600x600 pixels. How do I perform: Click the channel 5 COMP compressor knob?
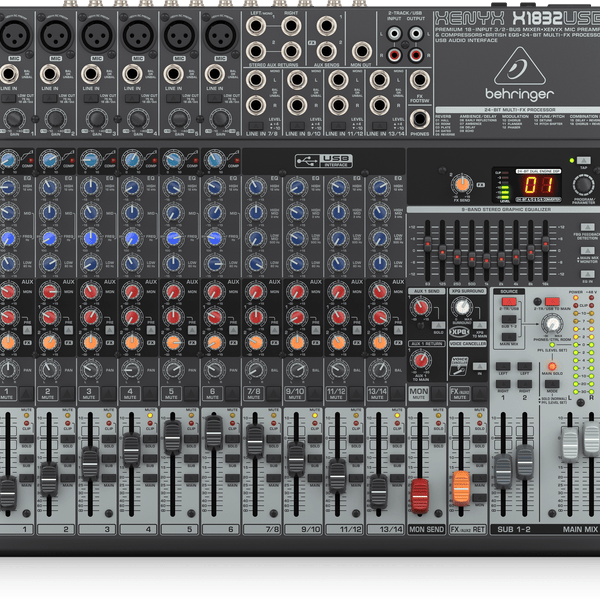coord(173,160)
